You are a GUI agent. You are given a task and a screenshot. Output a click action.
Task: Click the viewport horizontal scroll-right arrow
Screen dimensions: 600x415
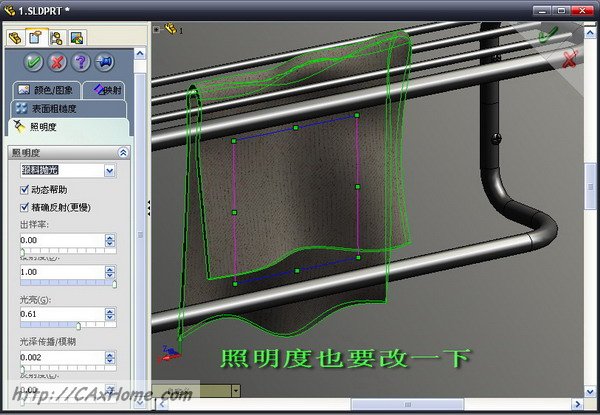click(577, 404)
